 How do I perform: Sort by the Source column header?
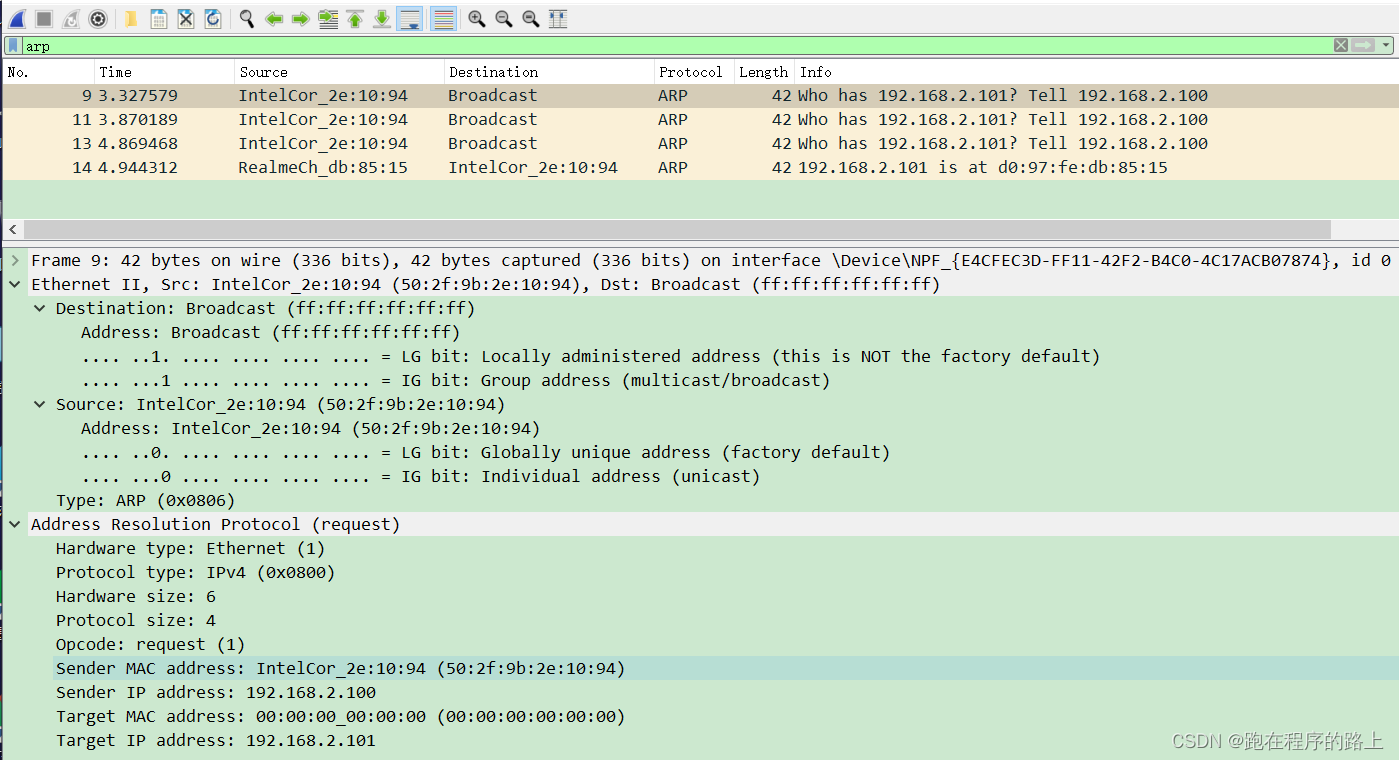(x=339, y=72)
